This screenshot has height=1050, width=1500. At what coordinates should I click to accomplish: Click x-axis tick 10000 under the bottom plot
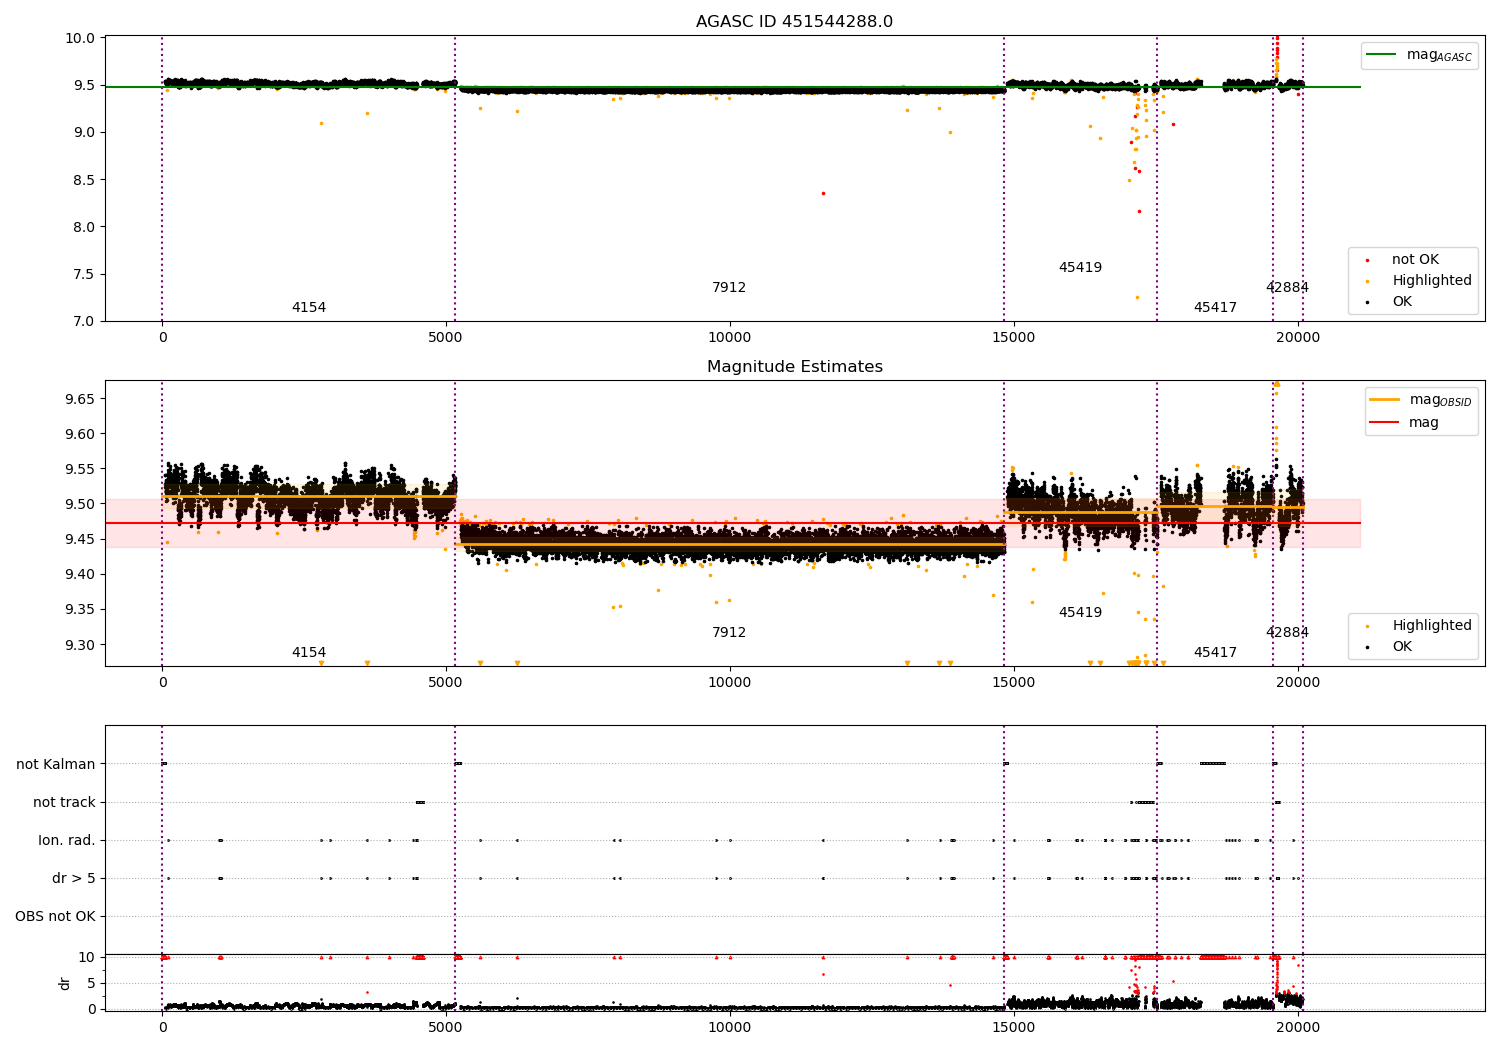click(729, 1027)
